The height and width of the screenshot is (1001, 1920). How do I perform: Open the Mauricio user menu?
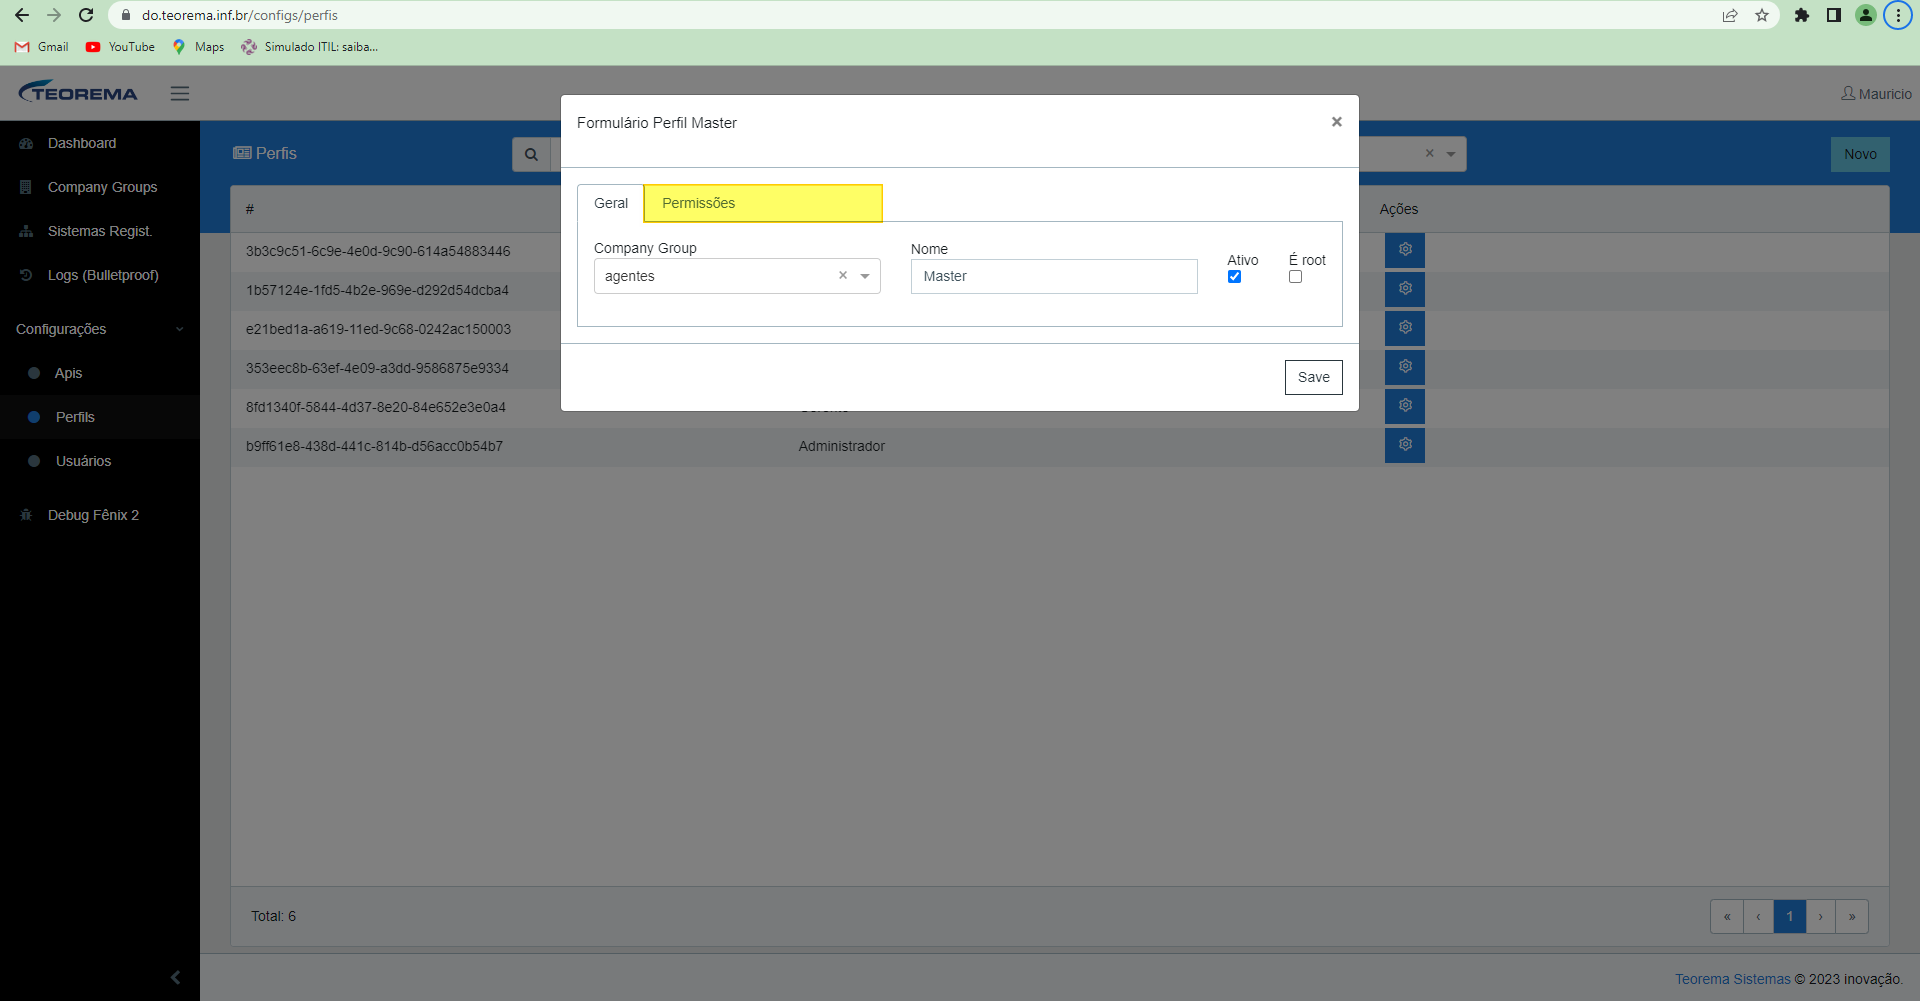[1876, 93]
